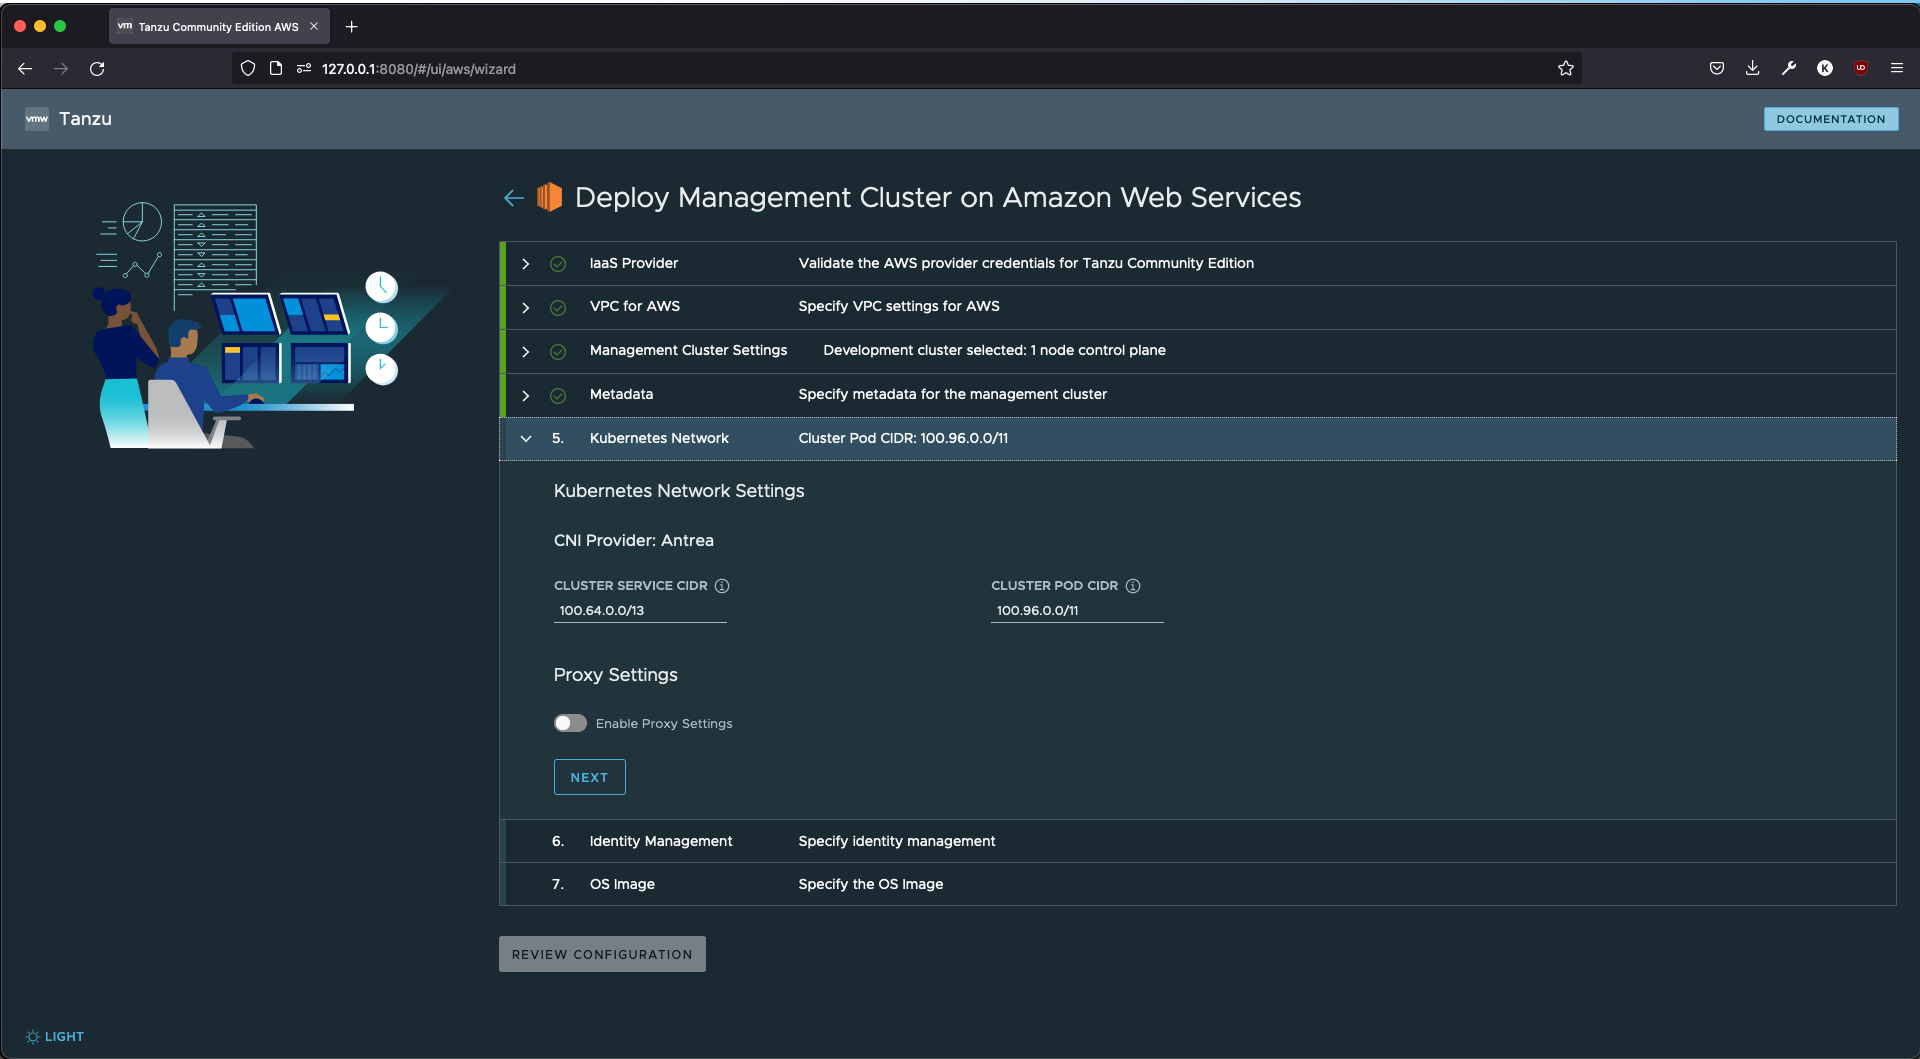Bookmark this page with star icon
The image size is (1920, 1059).
[1566, 69]
